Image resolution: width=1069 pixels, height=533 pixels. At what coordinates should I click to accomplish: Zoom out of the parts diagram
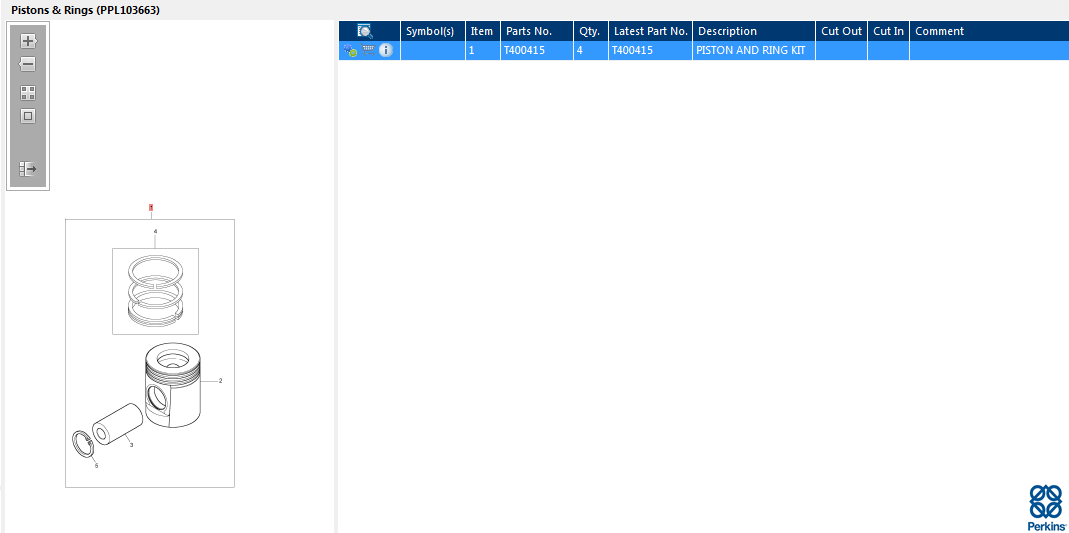(27, 65)
